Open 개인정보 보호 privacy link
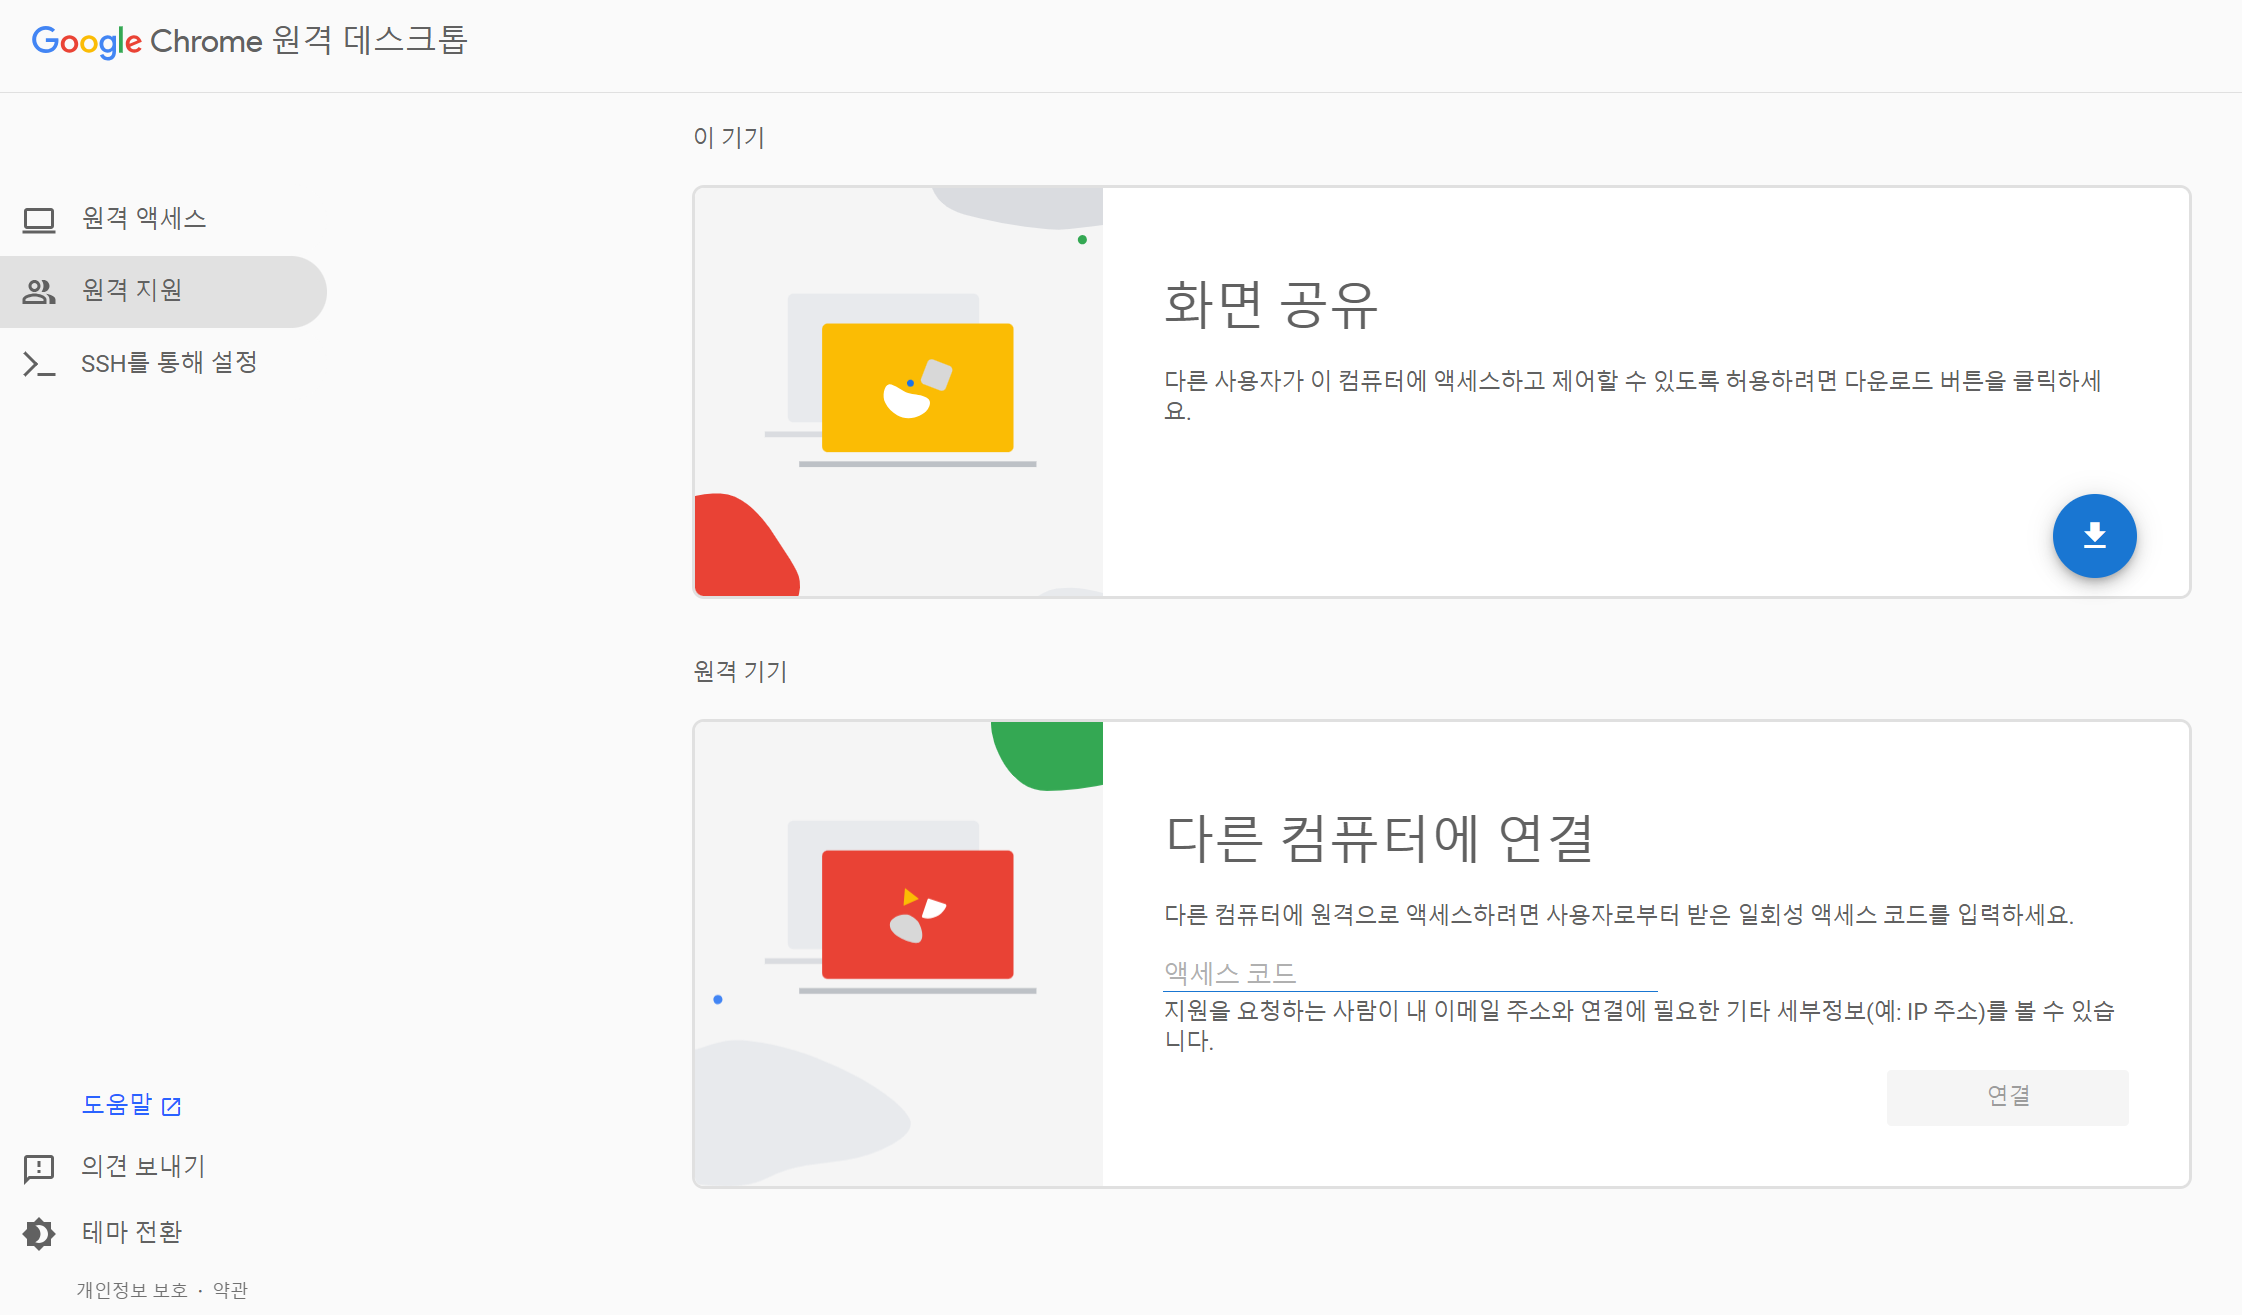This screenshot has width=2242, height=1315. (132, 1290)
